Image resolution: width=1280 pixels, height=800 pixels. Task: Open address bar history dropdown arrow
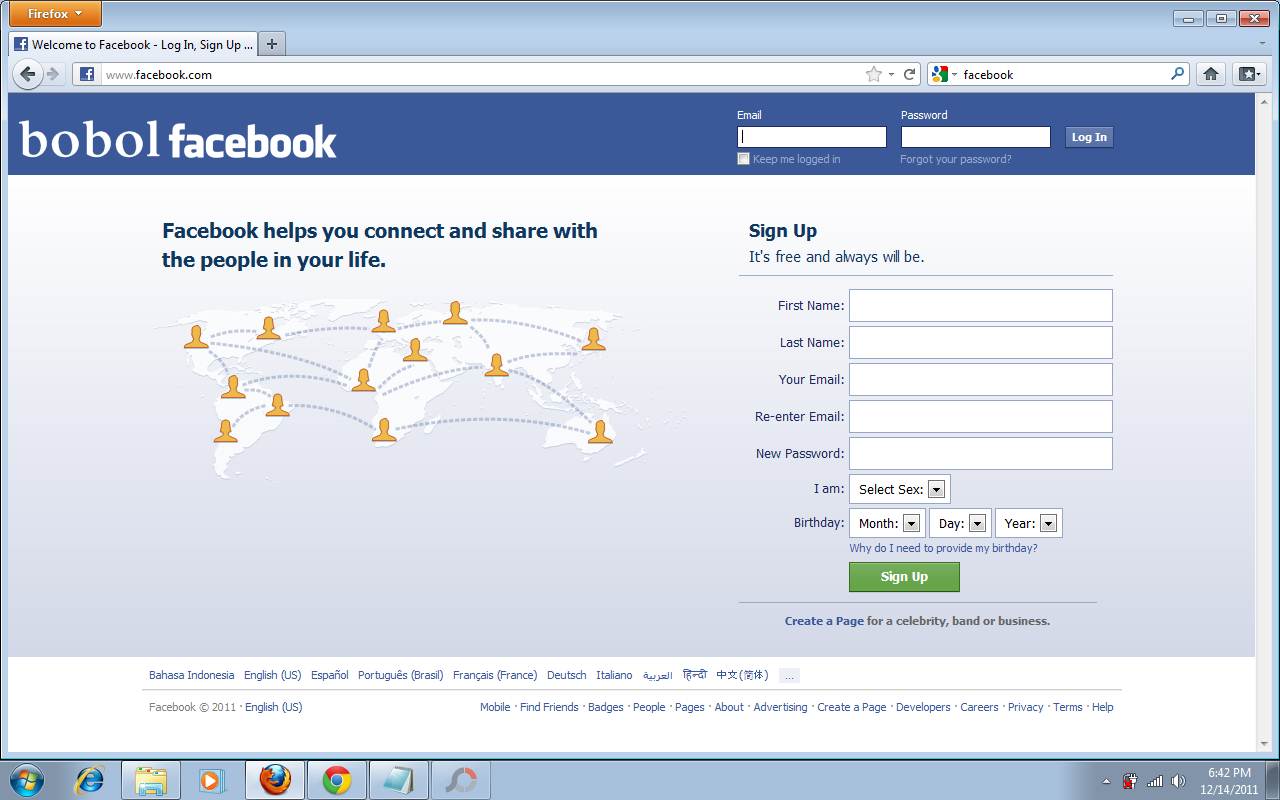pos(891,75)
